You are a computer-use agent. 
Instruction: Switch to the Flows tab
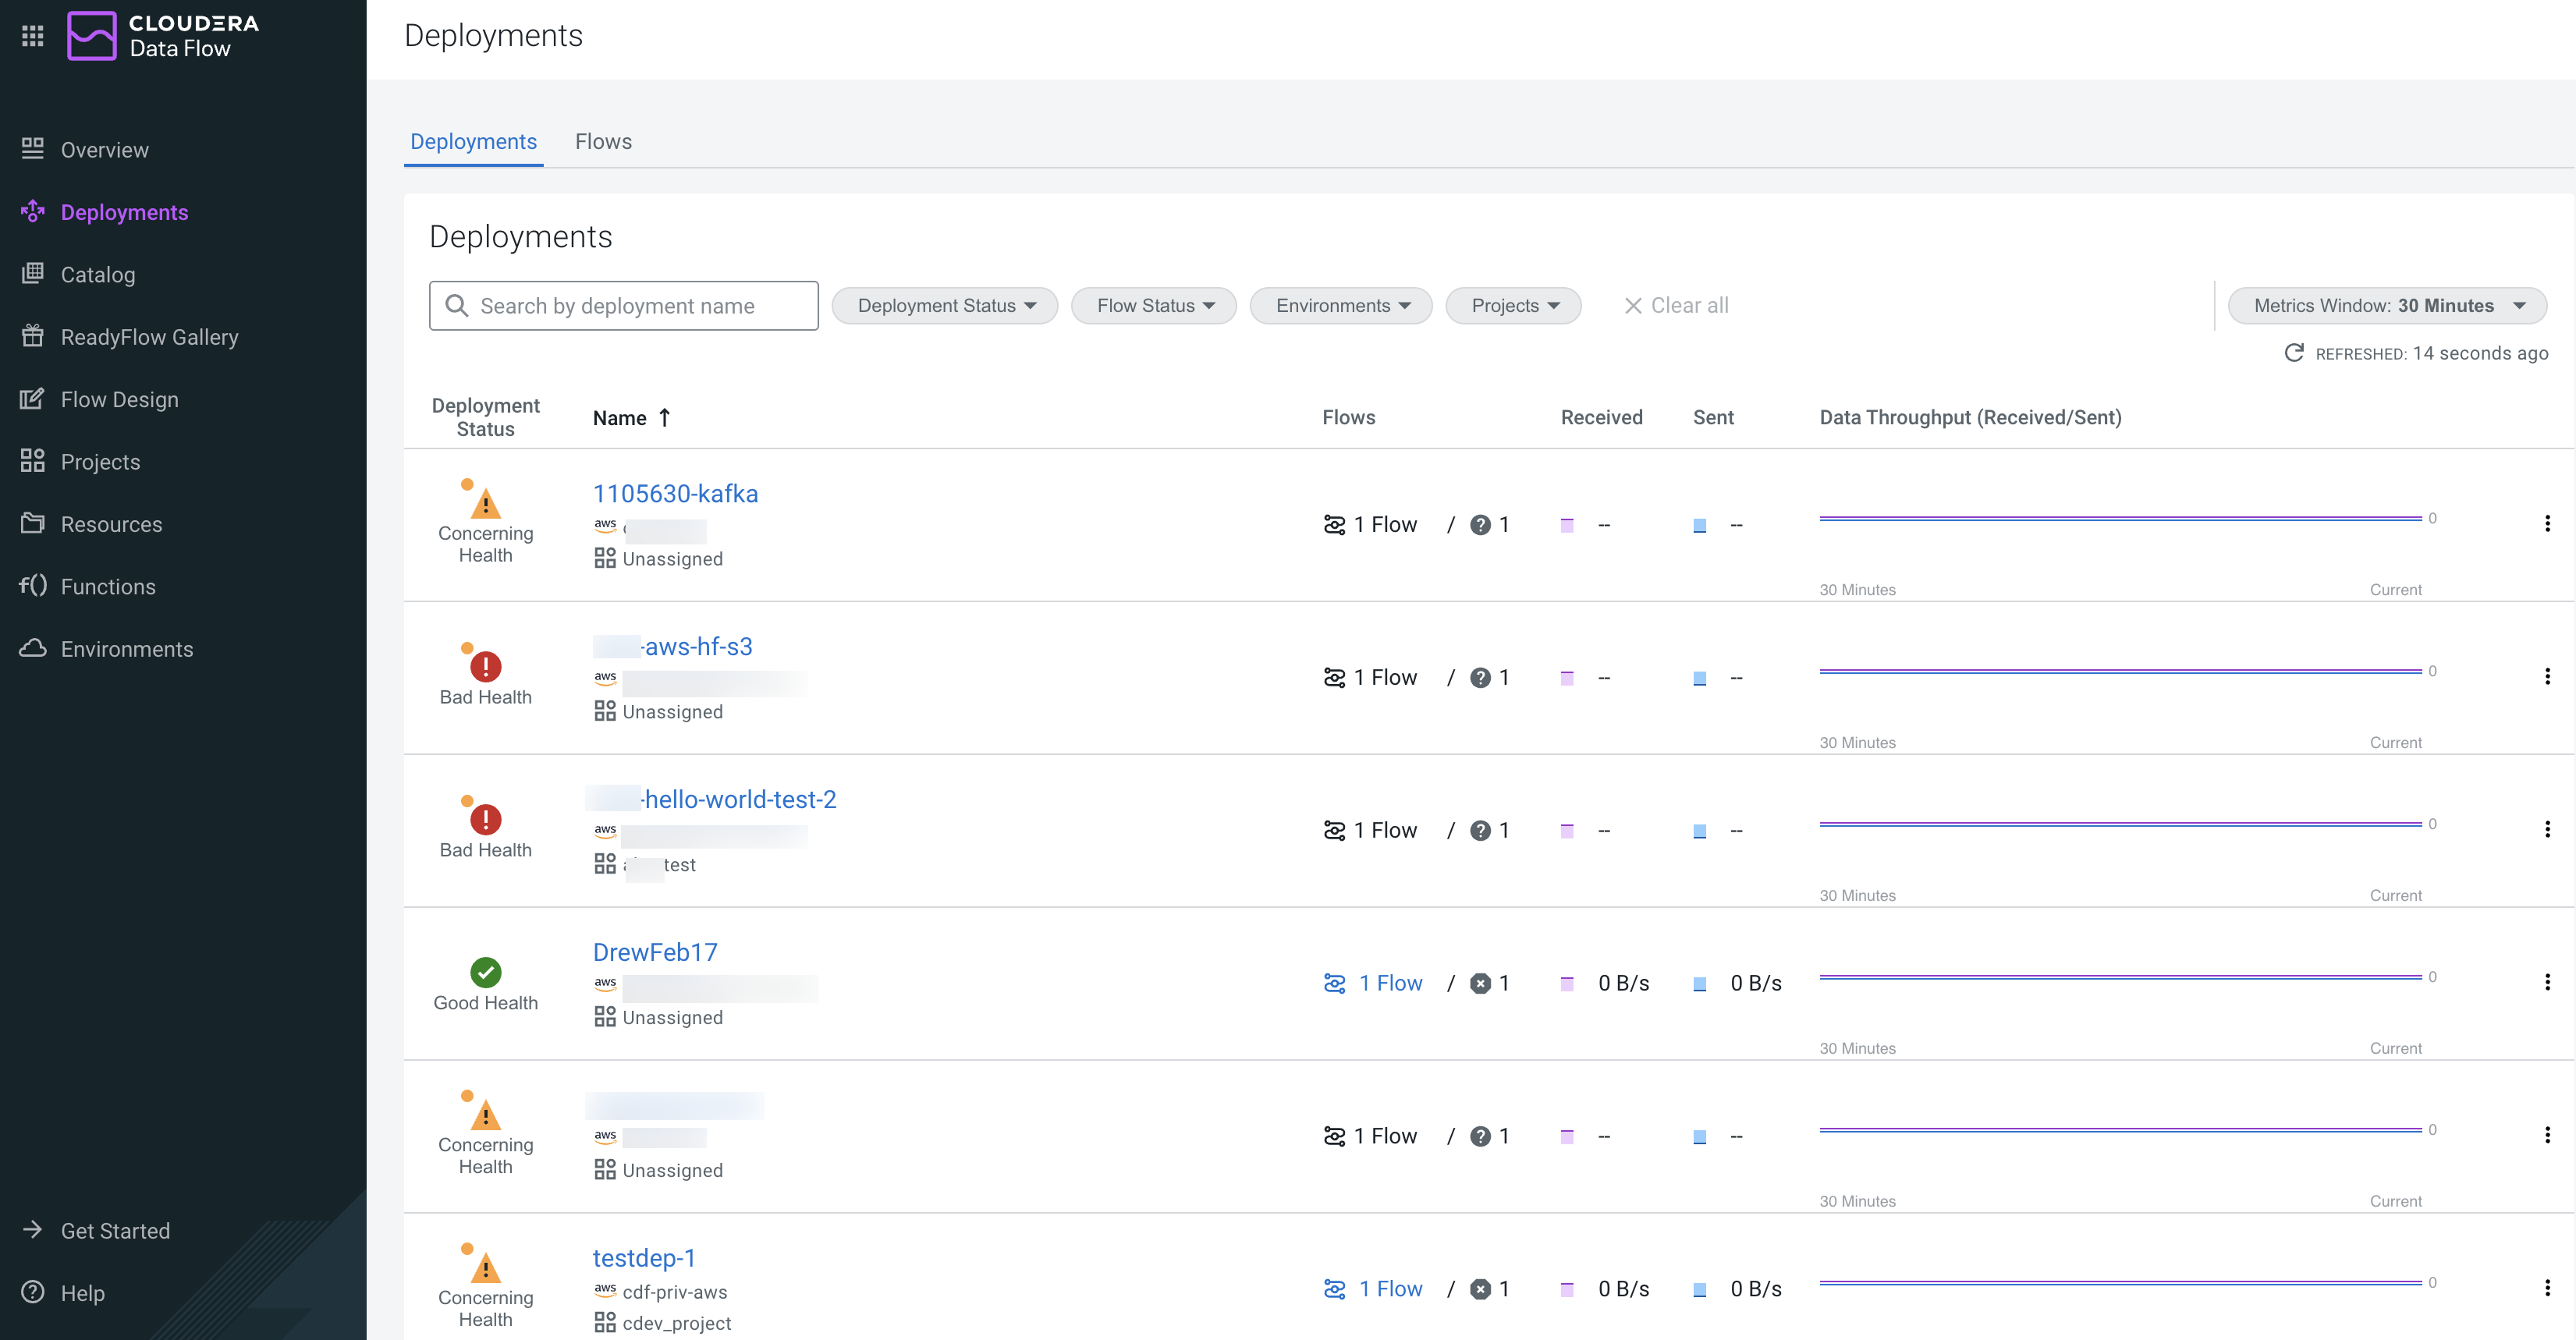coord(603,141)
